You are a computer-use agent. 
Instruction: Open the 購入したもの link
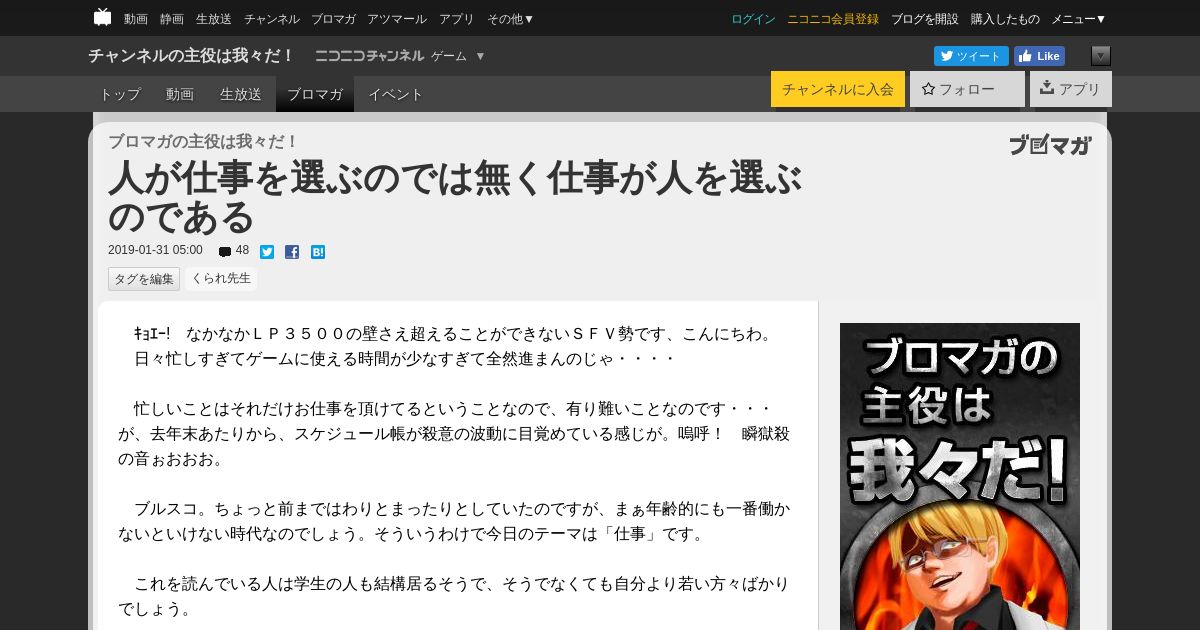click(x=1005, y=19)
